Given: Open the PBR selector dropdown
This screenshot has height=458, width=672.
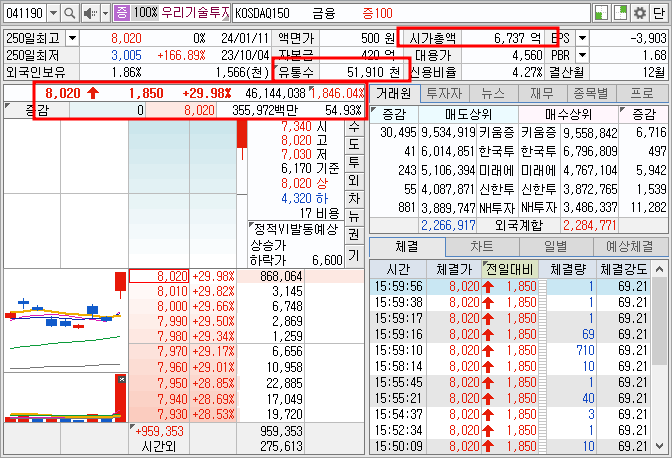Looking at the screenshot, I should pos(582,55).
